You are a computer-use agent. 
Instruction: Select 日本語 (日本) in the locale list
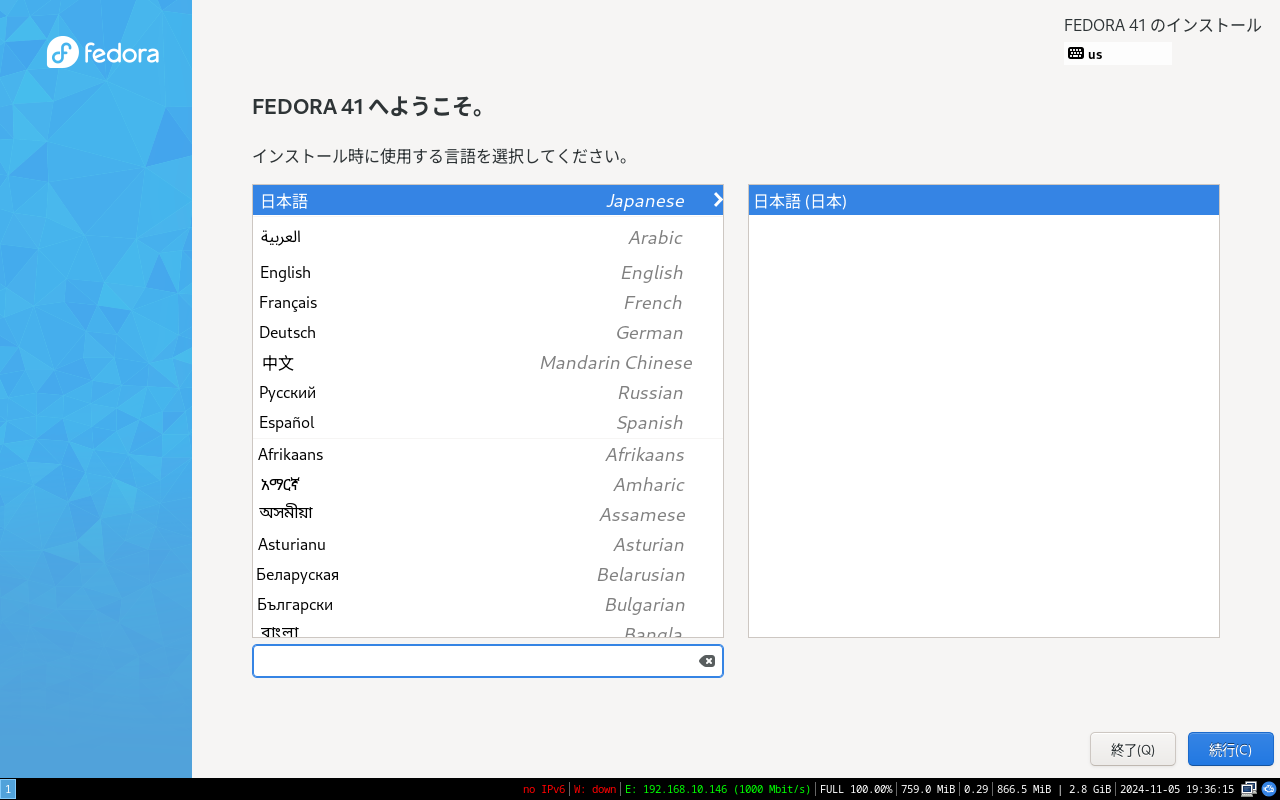coord(984,200)
